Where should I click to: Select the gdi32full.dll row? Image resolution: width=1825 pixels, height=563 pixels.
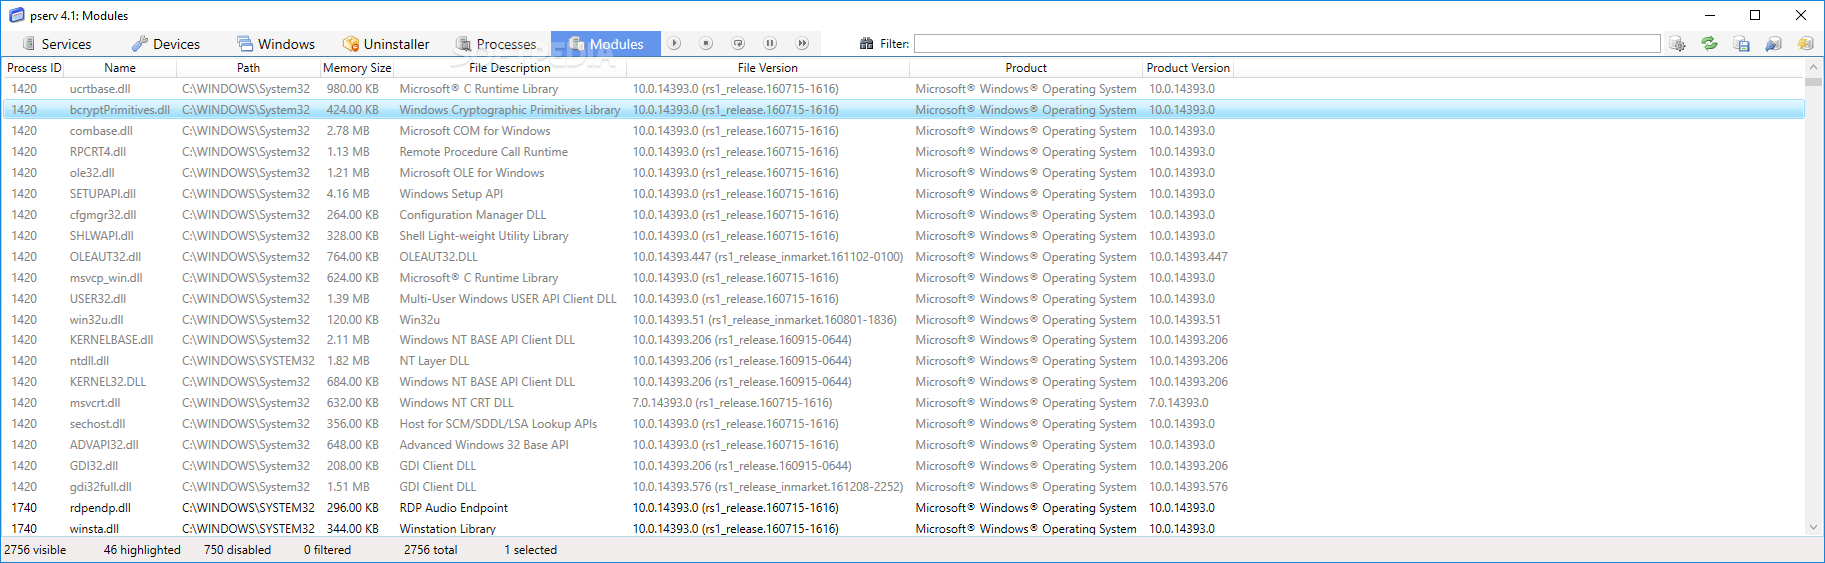904,487
